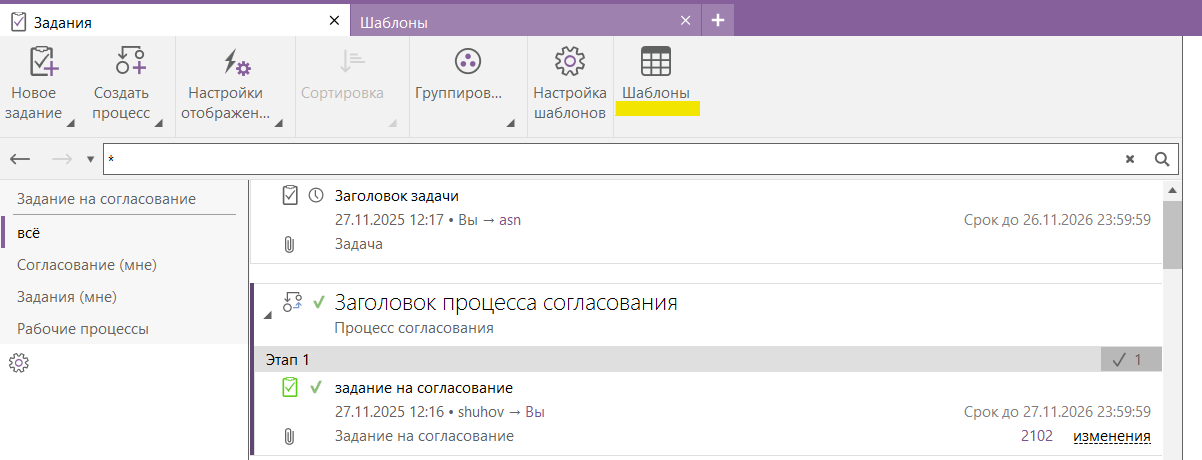
Task: Open the Группировка icon
Action: click(x=467, y=62)
